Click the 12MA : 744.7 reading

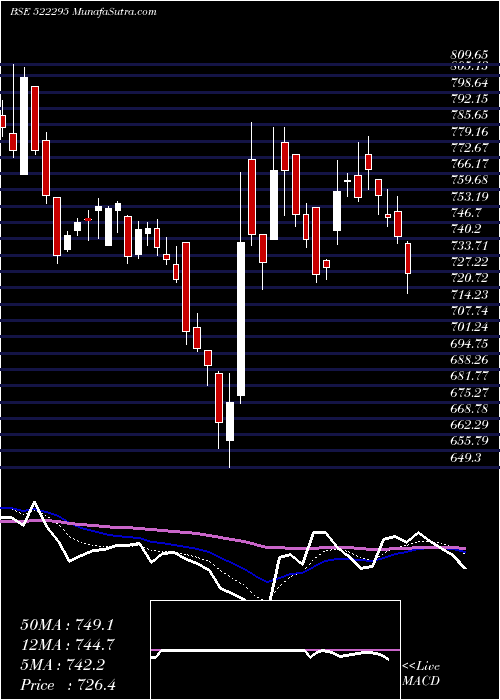[68, 645]
